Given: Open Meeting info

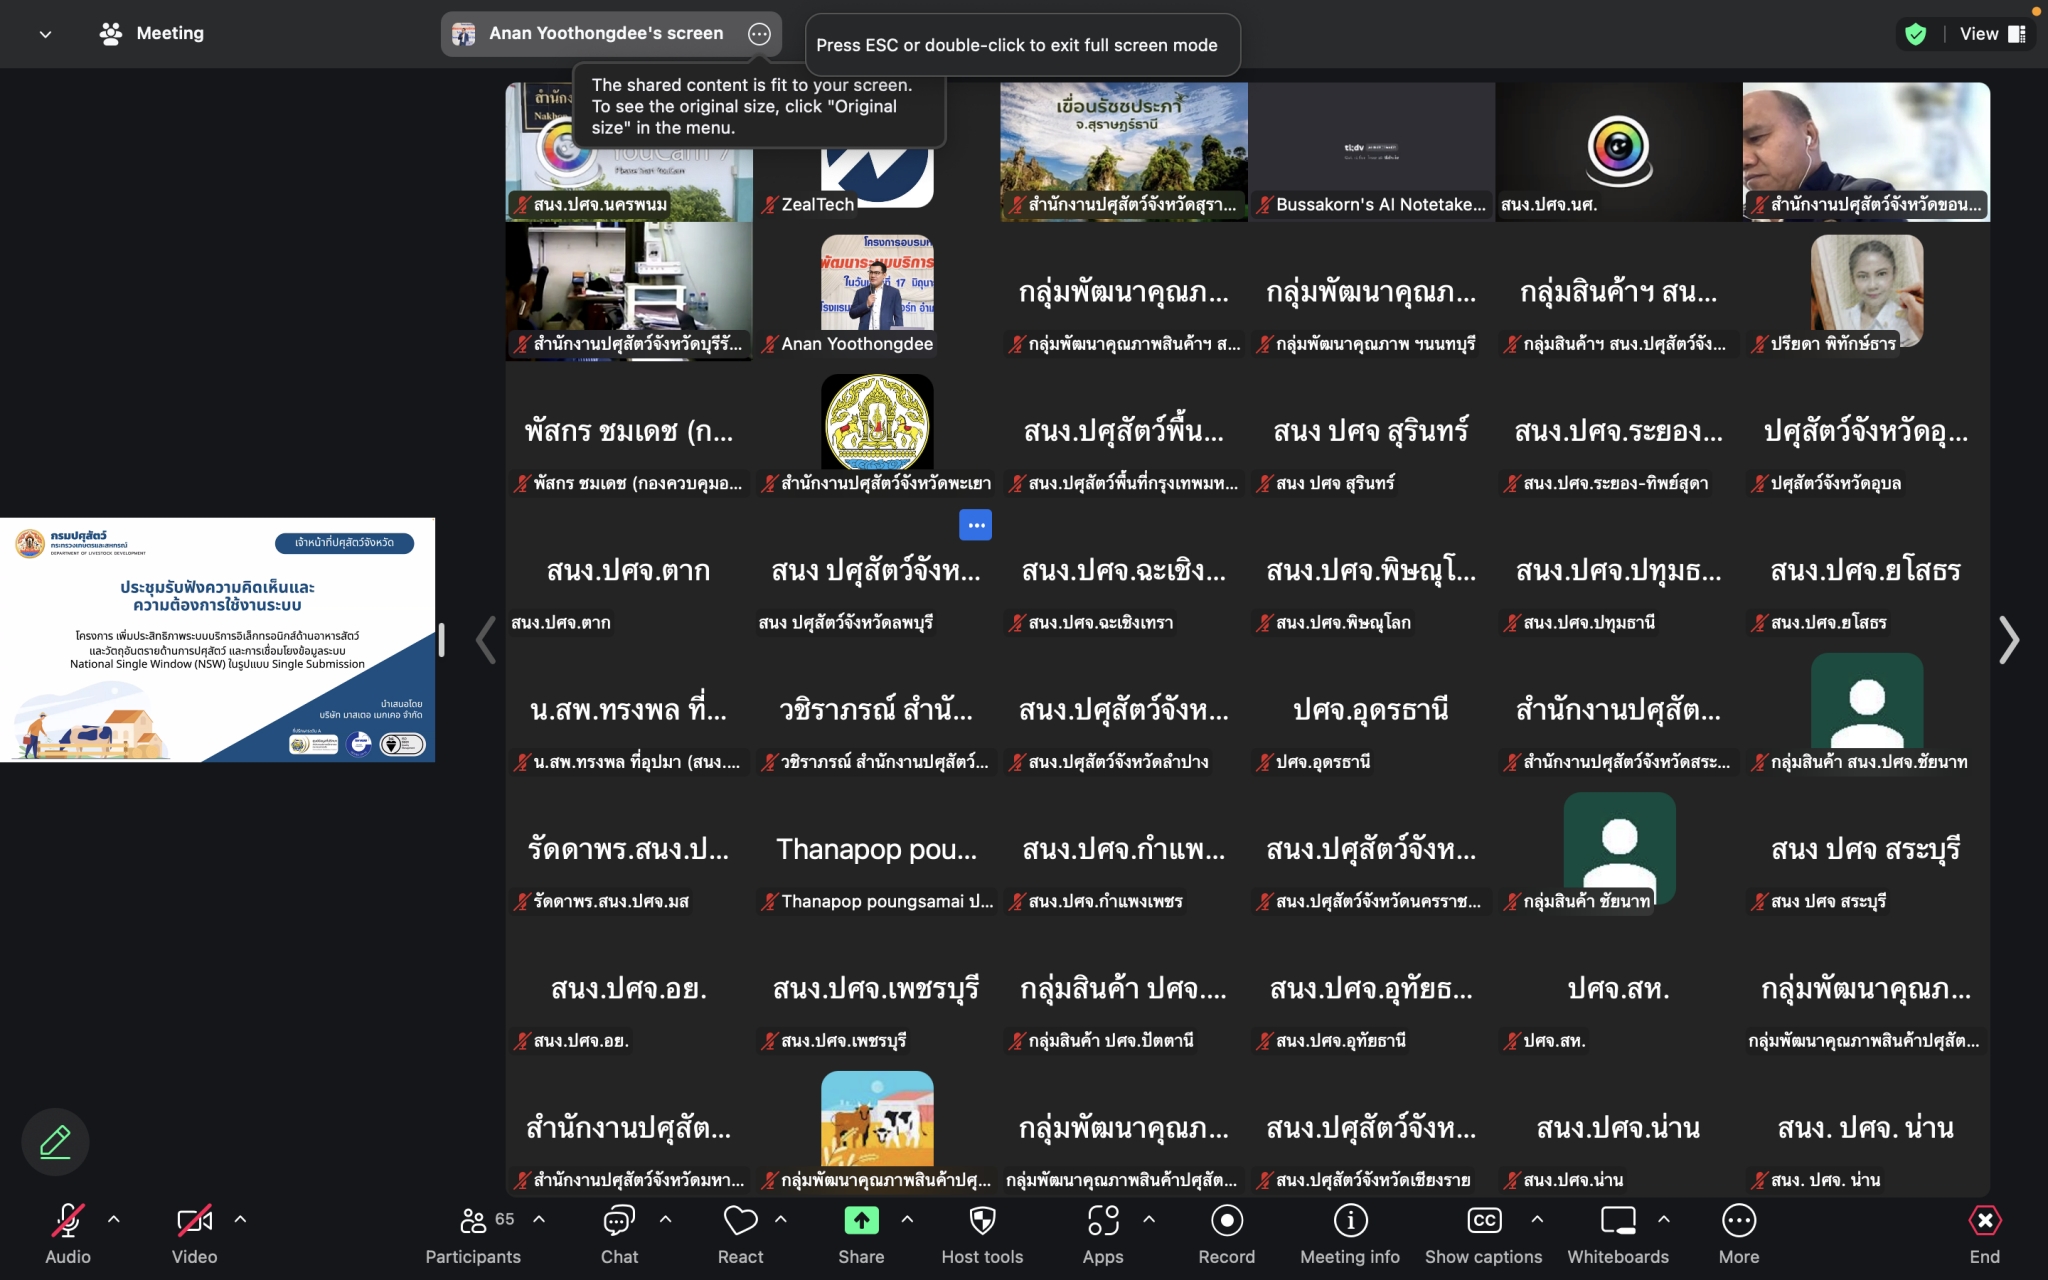Looking at the screenshot, I should pos(1349,1221).
